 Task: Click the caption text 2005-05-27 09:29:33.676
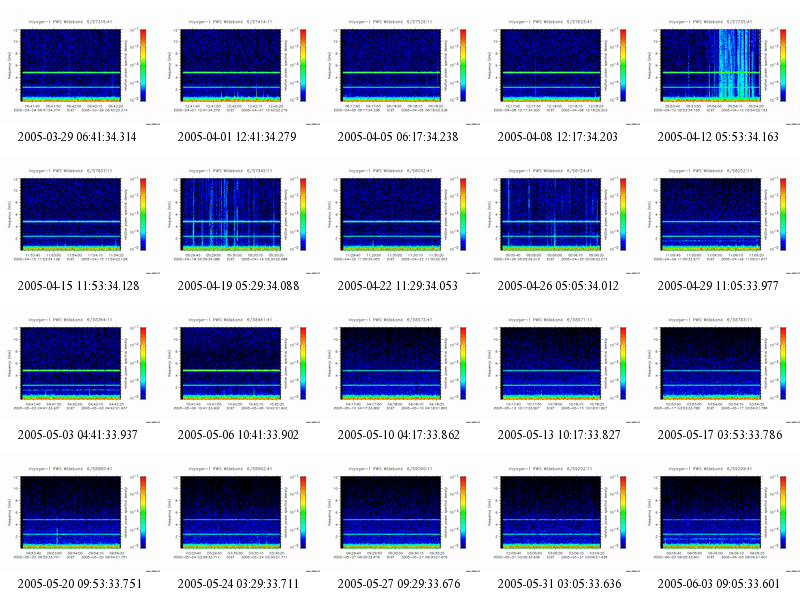[399, 584]
